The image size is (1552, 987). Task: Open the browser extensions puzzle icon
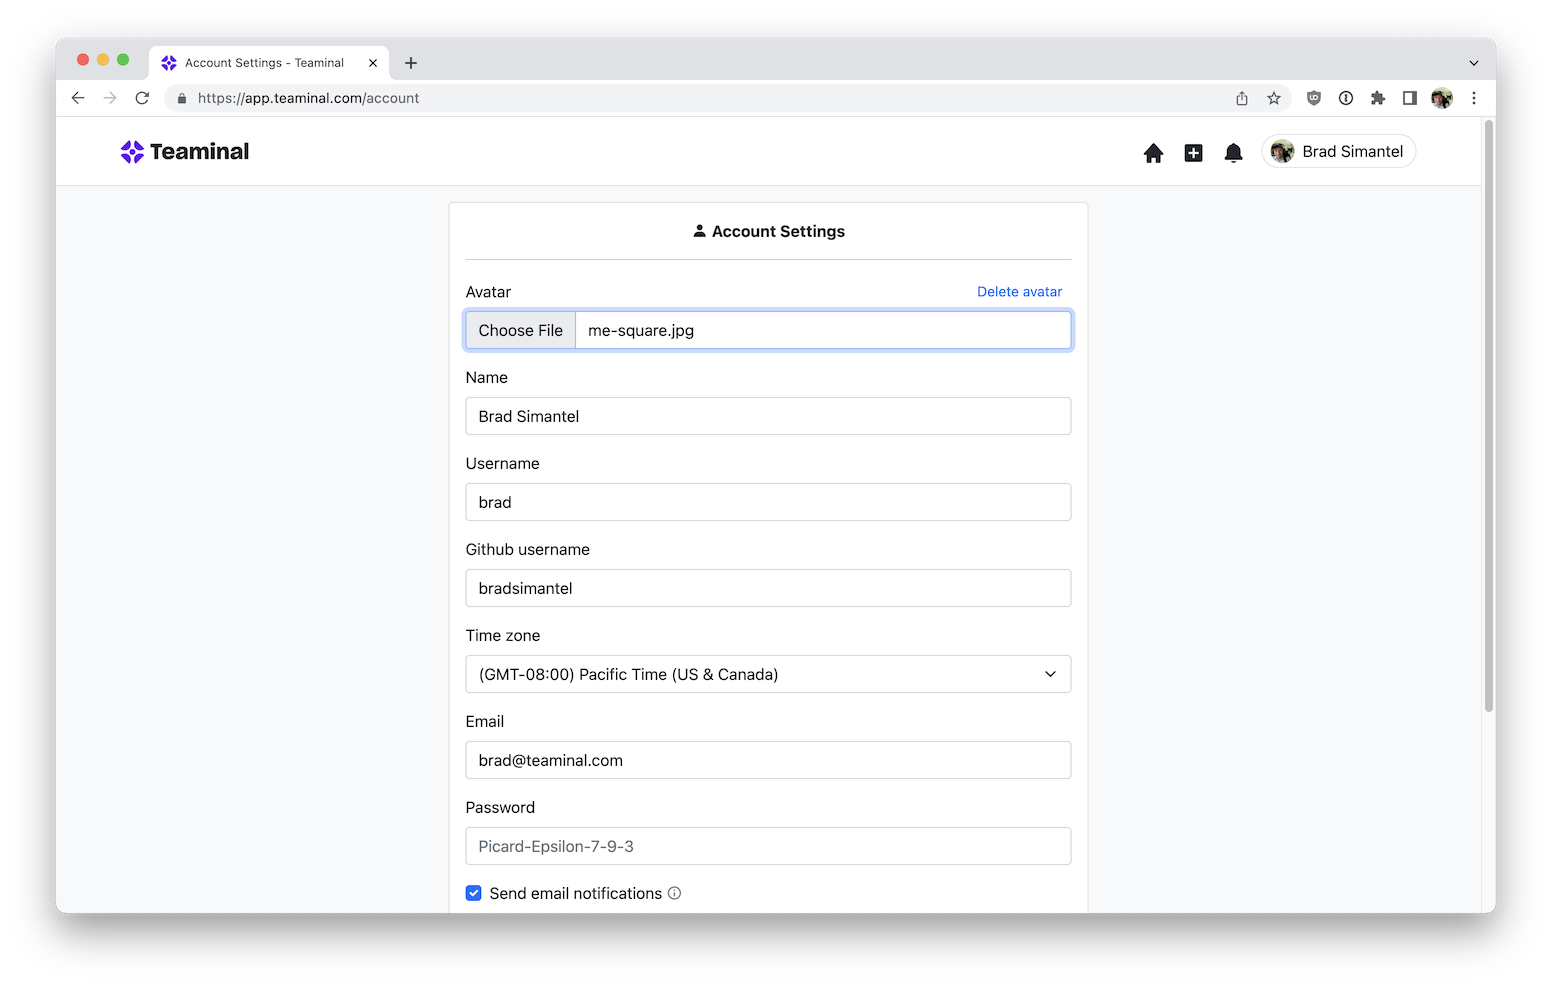click(1377, 98)
